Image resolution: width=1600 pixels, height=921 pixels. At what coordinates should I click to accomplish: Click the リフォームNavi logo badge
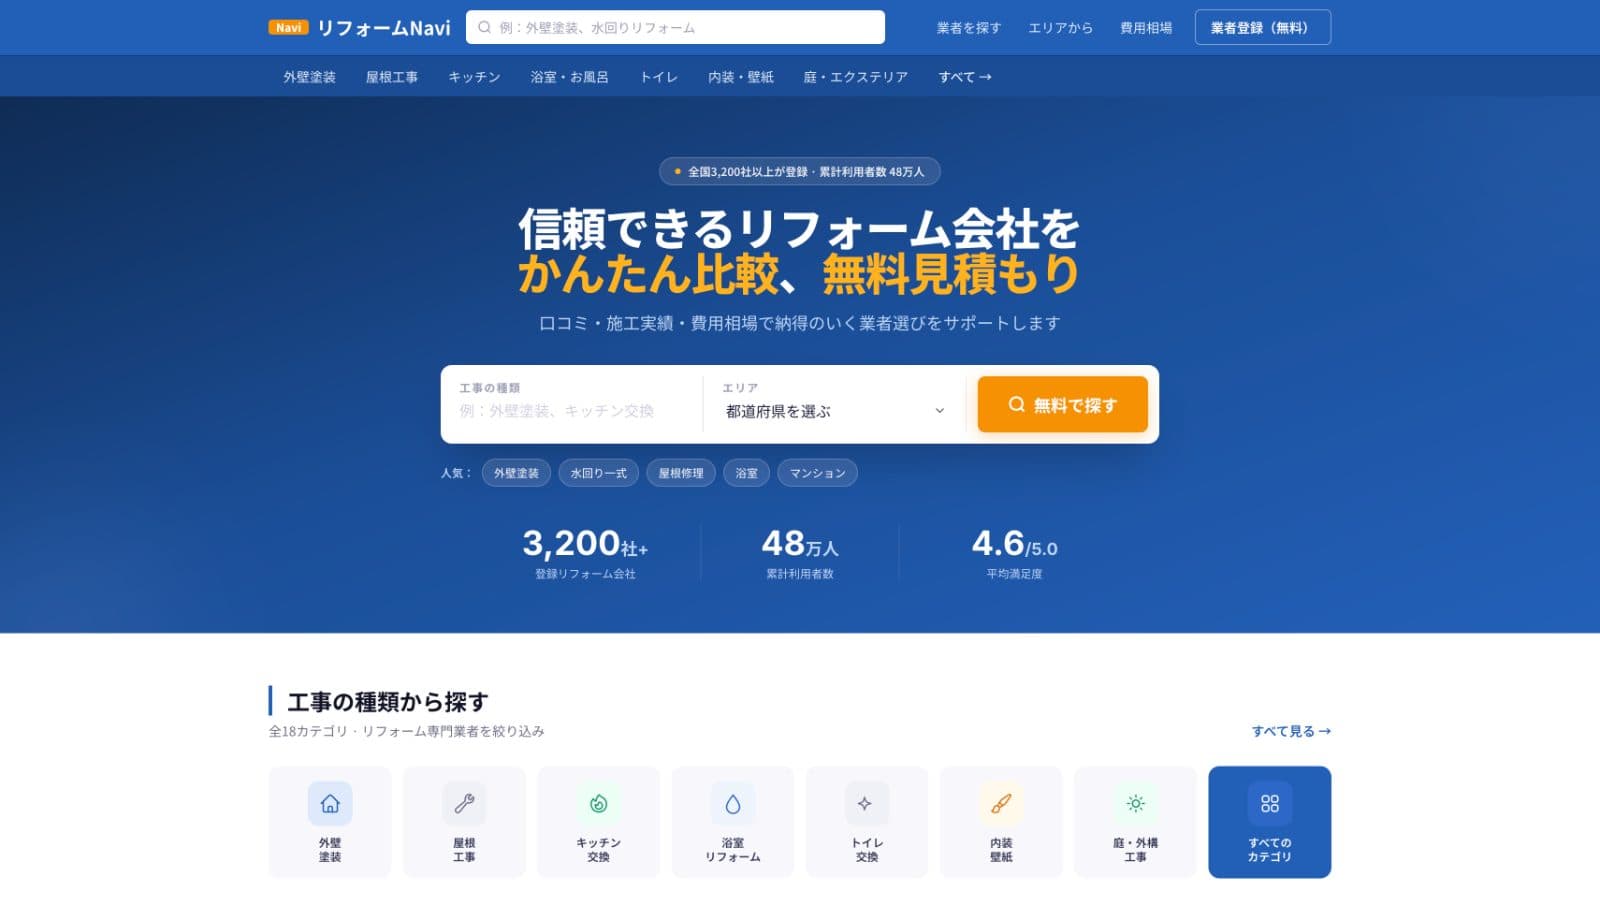pos(288,28)
